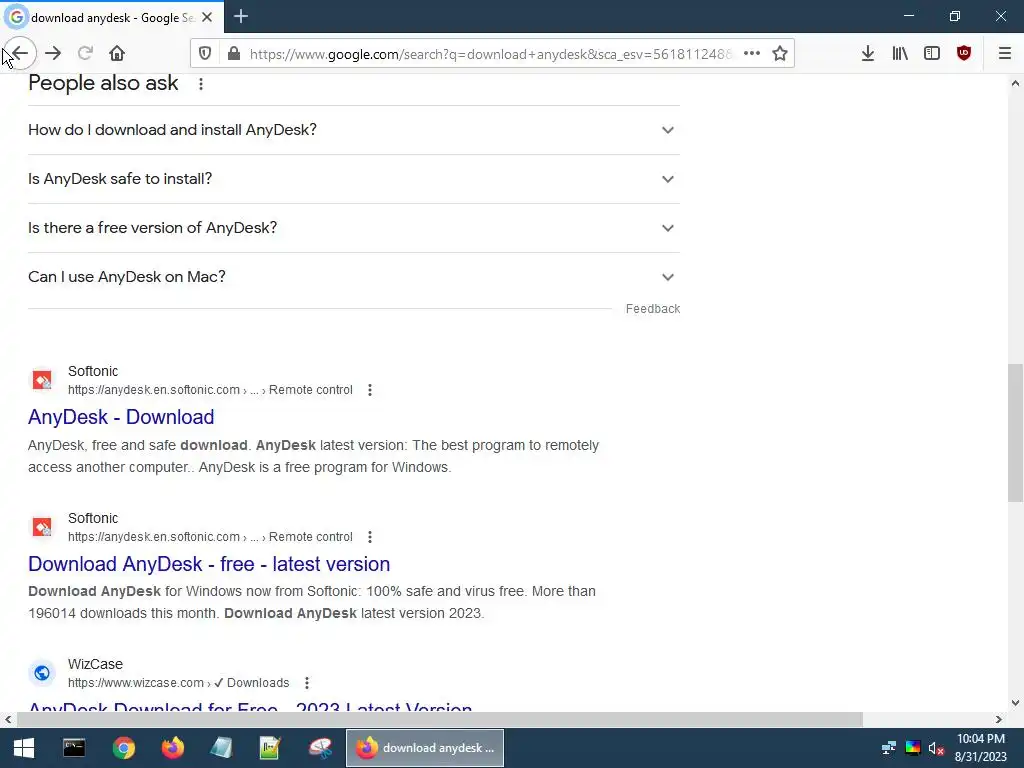
Task: Open the Windows Start menu
Action: (24, 748)
